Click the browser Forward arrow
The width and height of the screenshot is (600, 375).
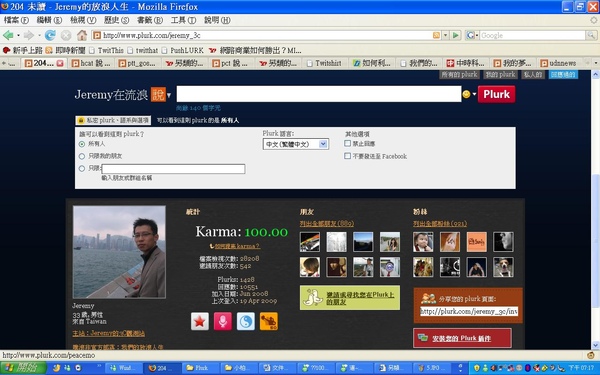(28, 36)
